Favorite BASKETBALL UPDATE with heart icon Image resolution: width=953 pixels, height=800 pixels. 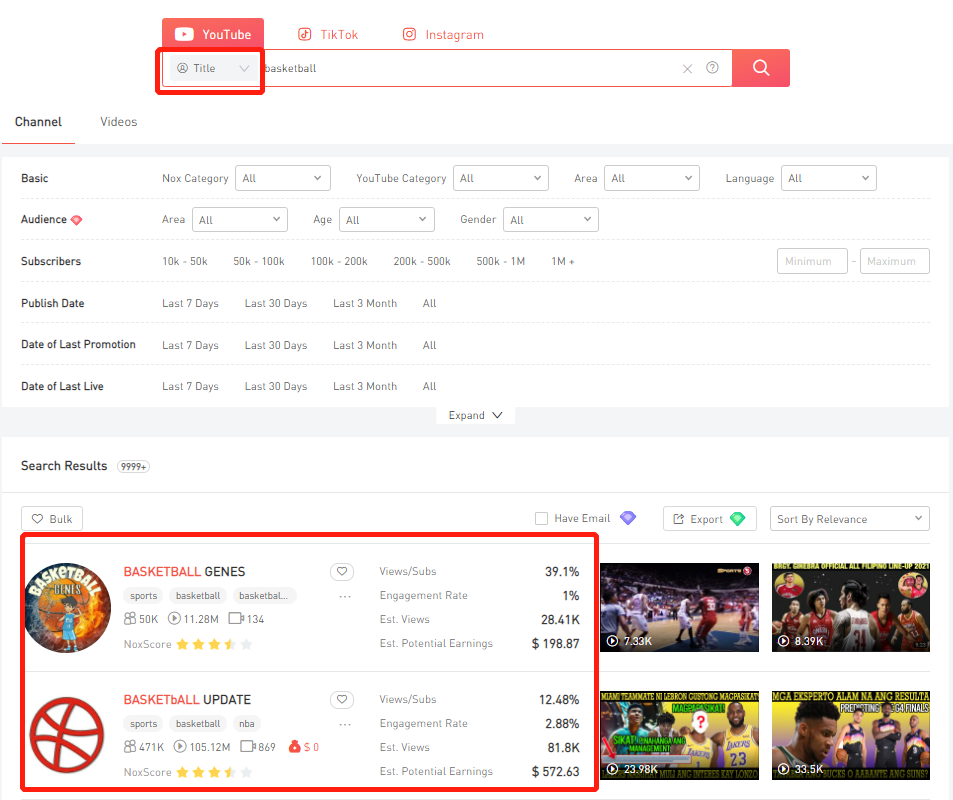pos(342,700)
